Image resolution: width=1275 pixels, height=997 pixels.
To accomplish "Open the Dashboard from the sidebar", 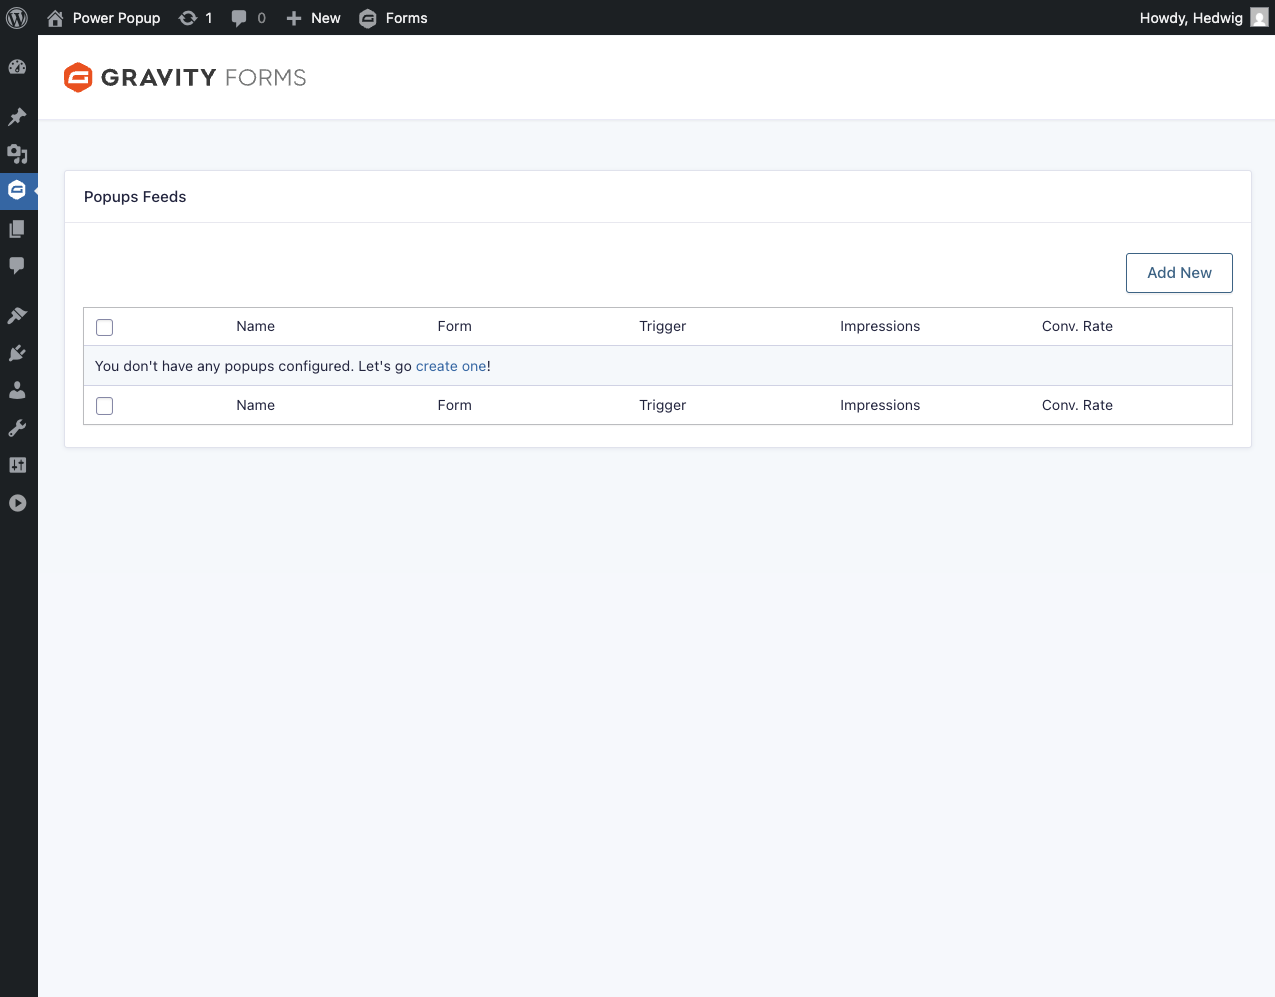I will (x=17, y=67).
